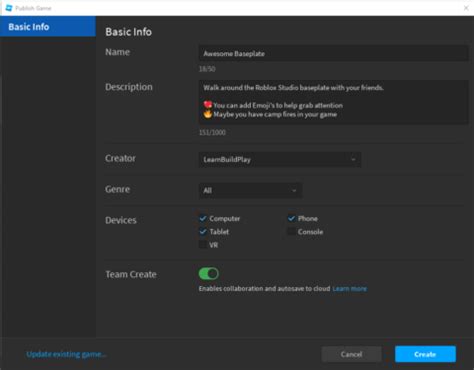Turn off the Team Create toggle

point(209,274)
